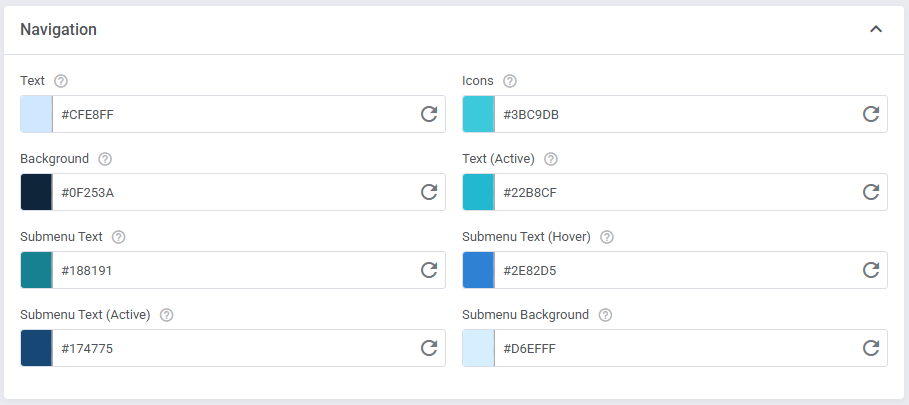Viewport: 909px width, 405px height.
Task: Open the Submenu Text (Hover) swatch
Action: click(479, 270)
